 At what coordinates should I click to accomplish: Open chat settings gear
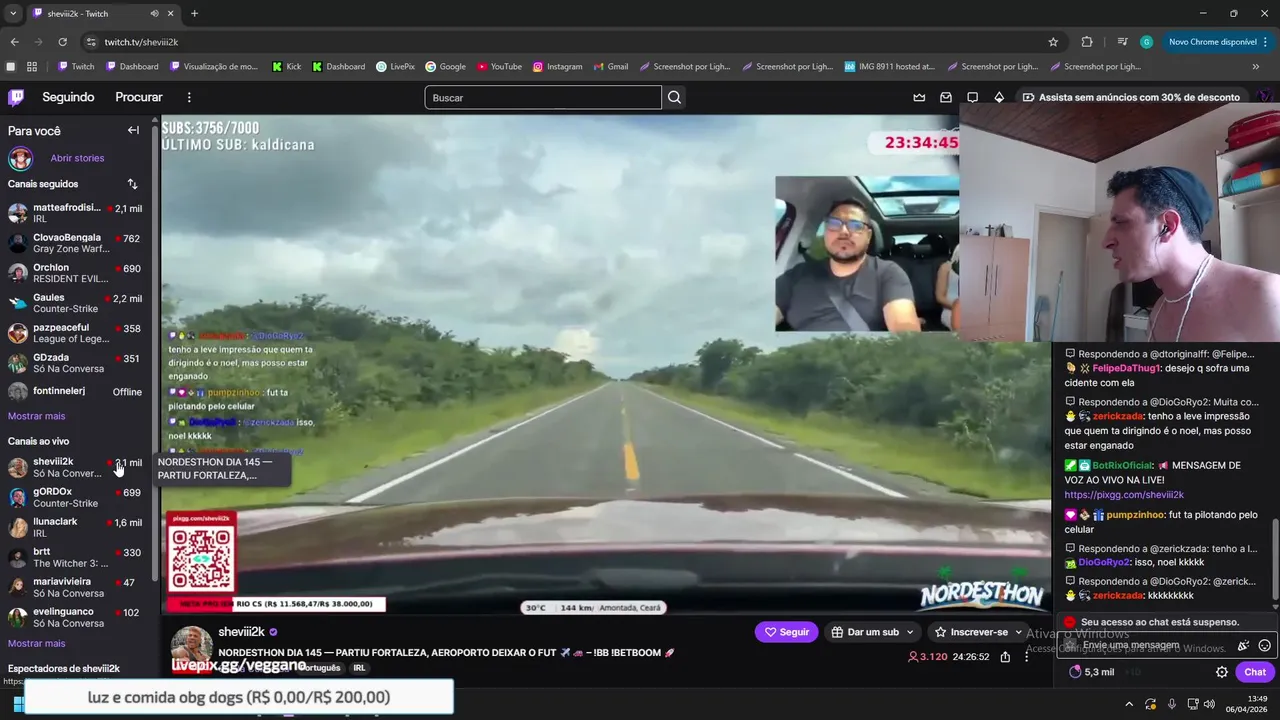1221,672
